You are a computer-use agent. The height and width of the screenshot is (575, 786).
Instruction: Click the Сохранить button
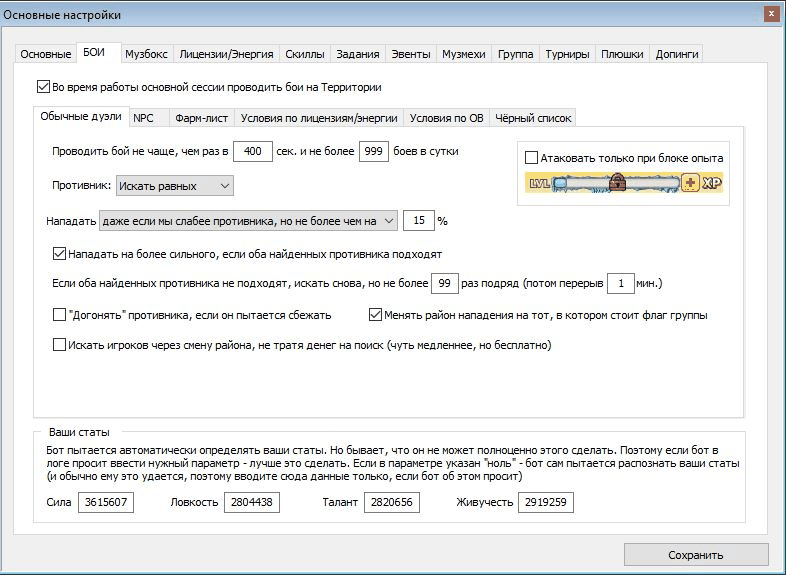696,555
